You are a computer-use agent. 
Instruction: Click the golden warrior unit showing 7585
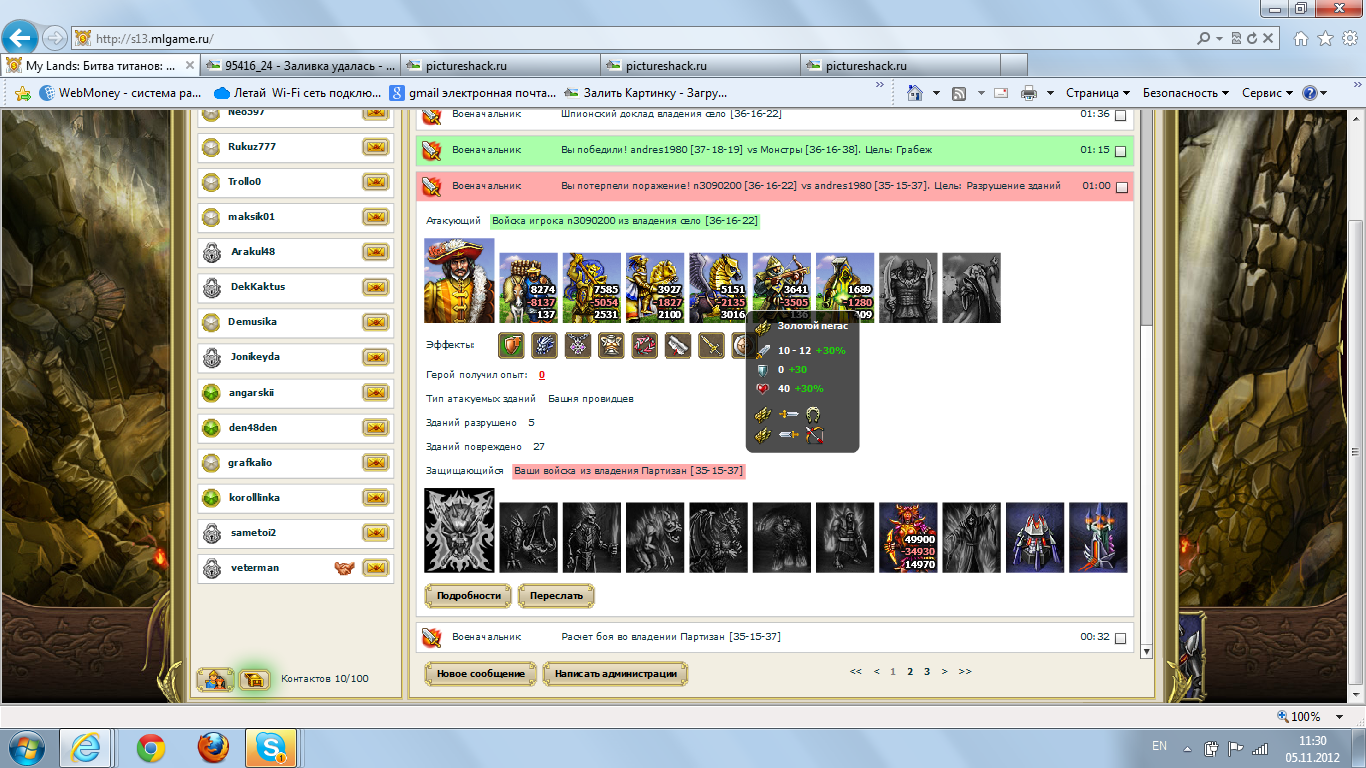[x=592, y=287]
